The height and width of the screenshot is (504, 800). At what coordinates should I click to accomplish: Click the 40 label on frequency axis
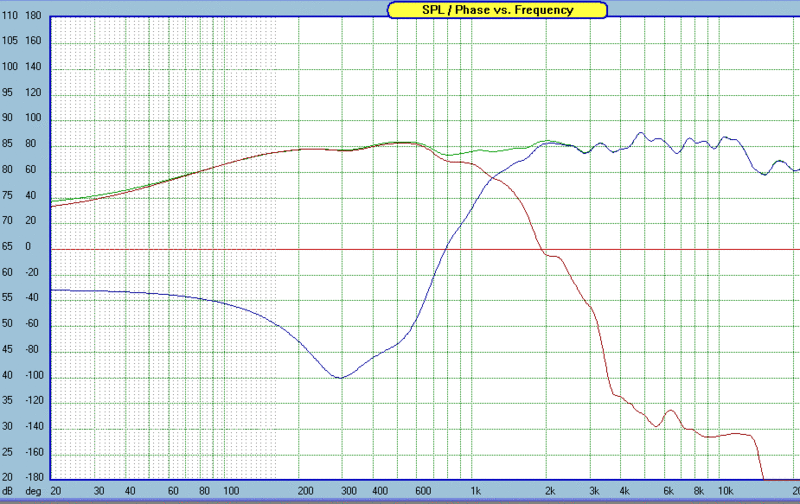click(x=130, y=491)
